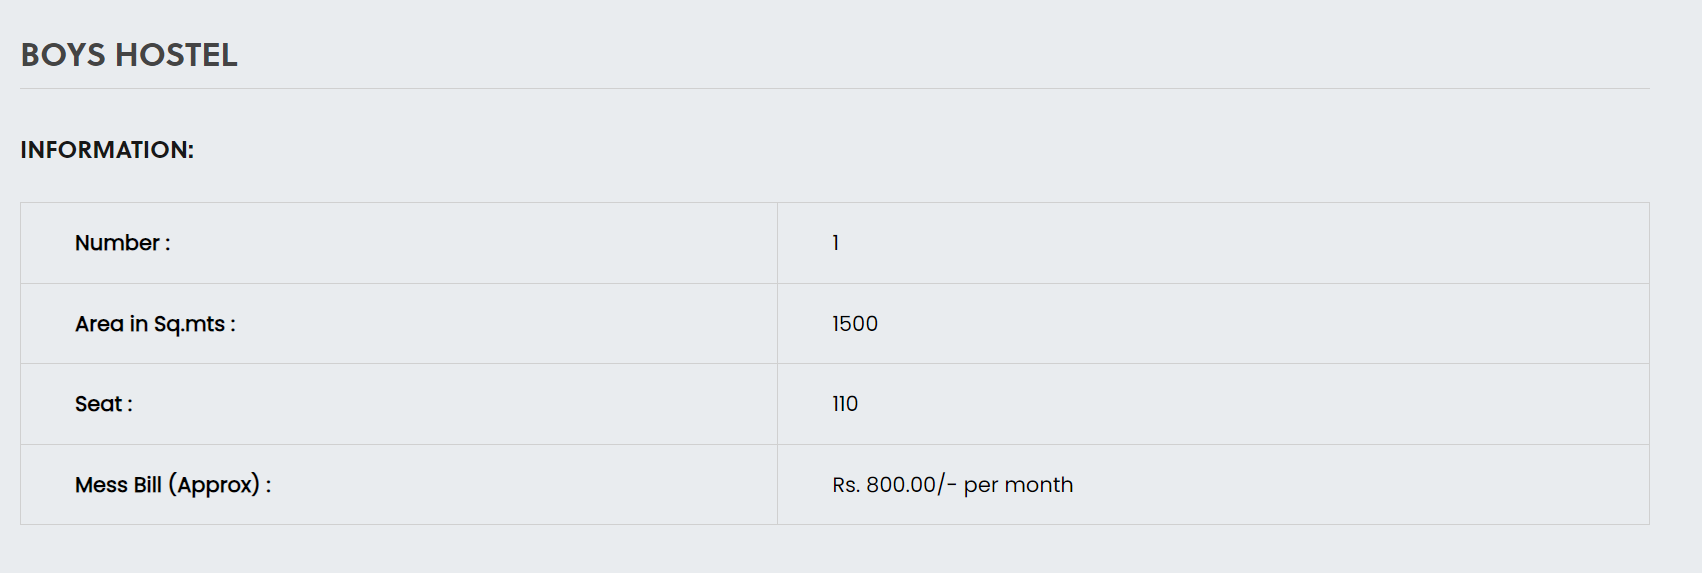
Task: Click the word Bill in the label
Action: (x=147, y=485)
